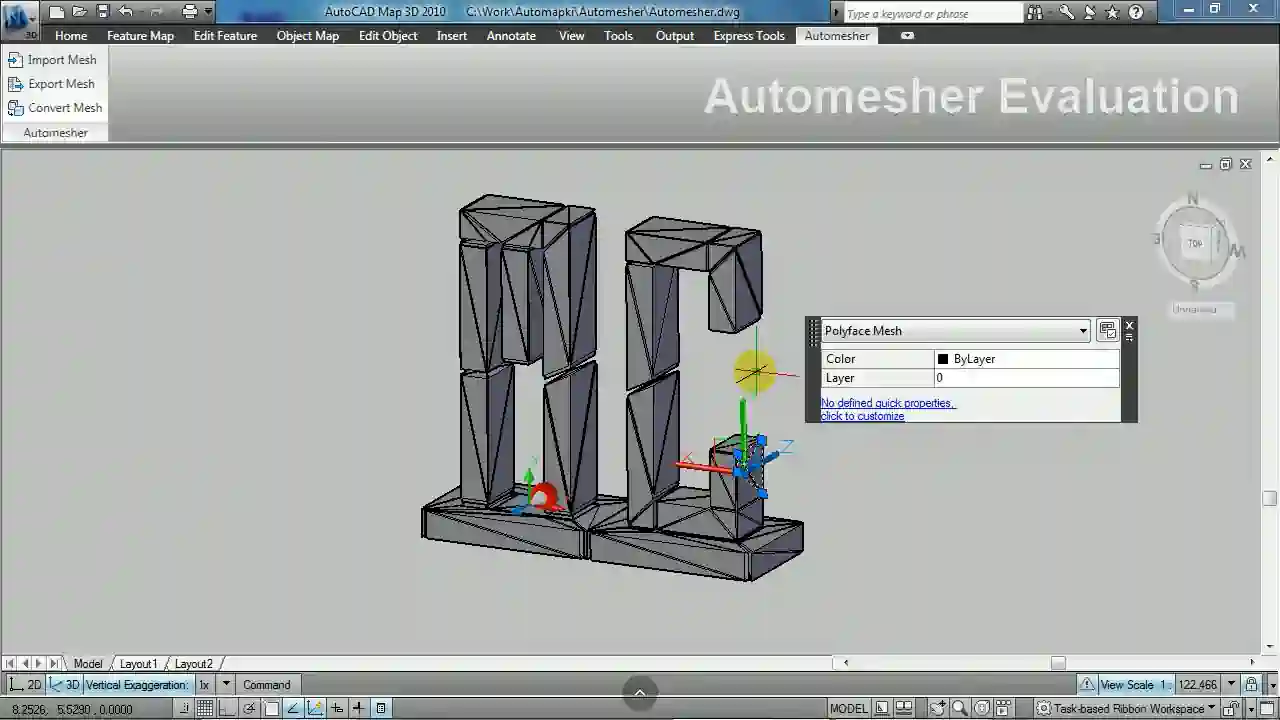Open the Feature Map ribbon tab

tap(140, 36)
